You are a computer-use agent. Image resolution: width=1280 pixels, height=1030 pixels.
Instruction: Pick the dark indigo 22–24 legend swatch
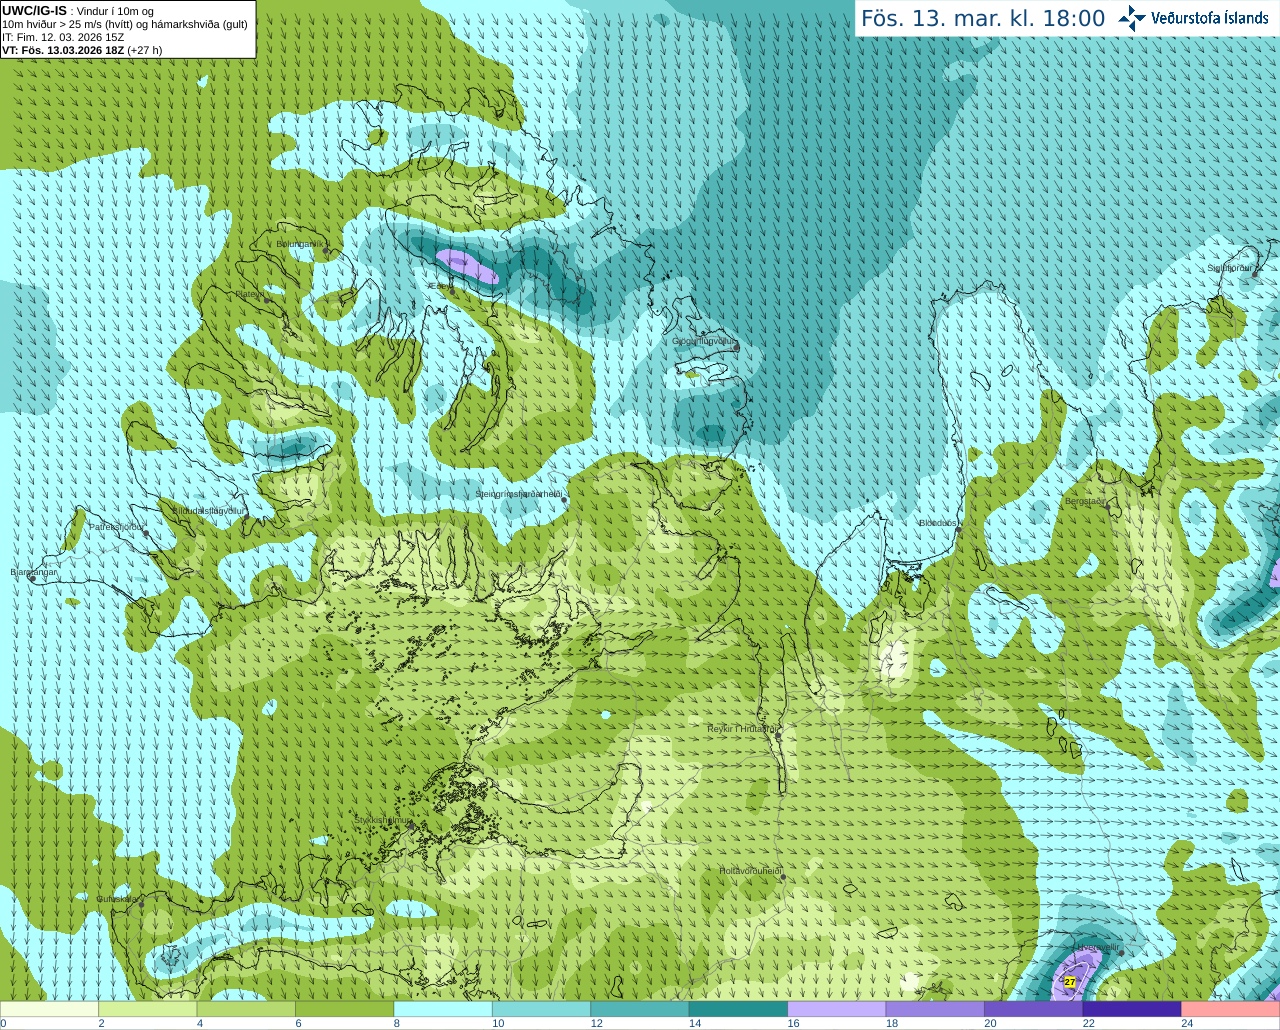1133,1009
